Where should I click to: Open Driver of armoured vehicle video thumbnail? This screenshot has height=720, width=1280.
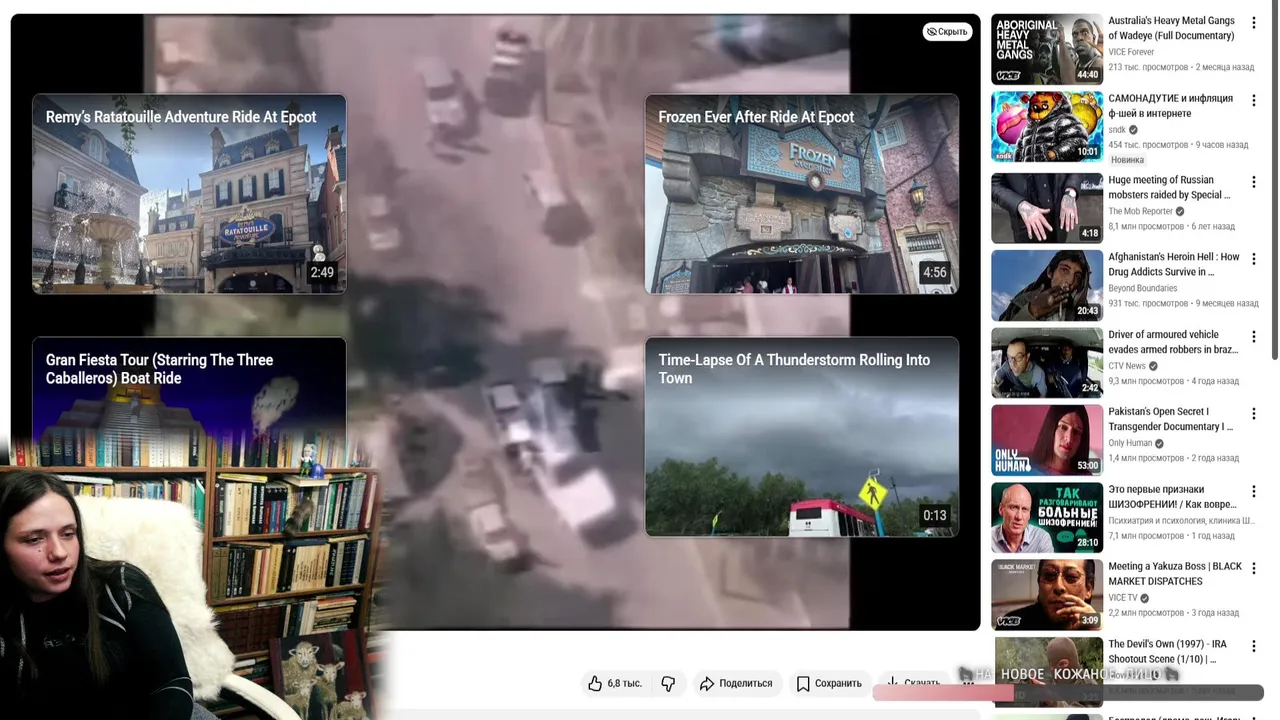(x=1047, y=363)
